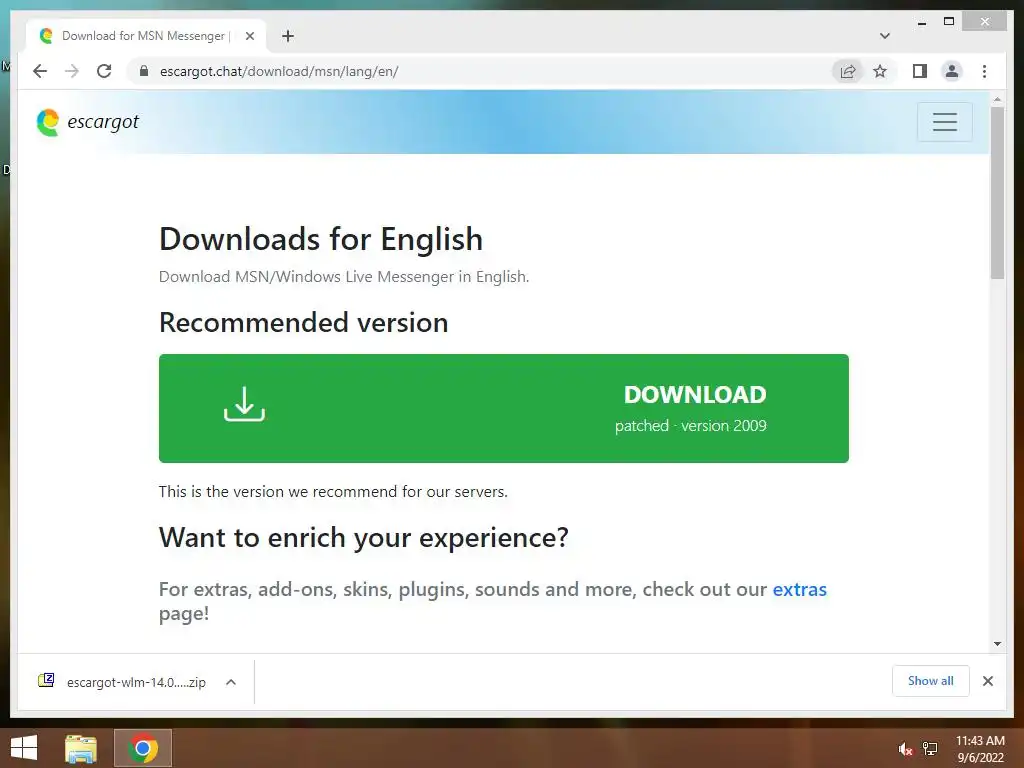Click the Recommended version heading

304,323
